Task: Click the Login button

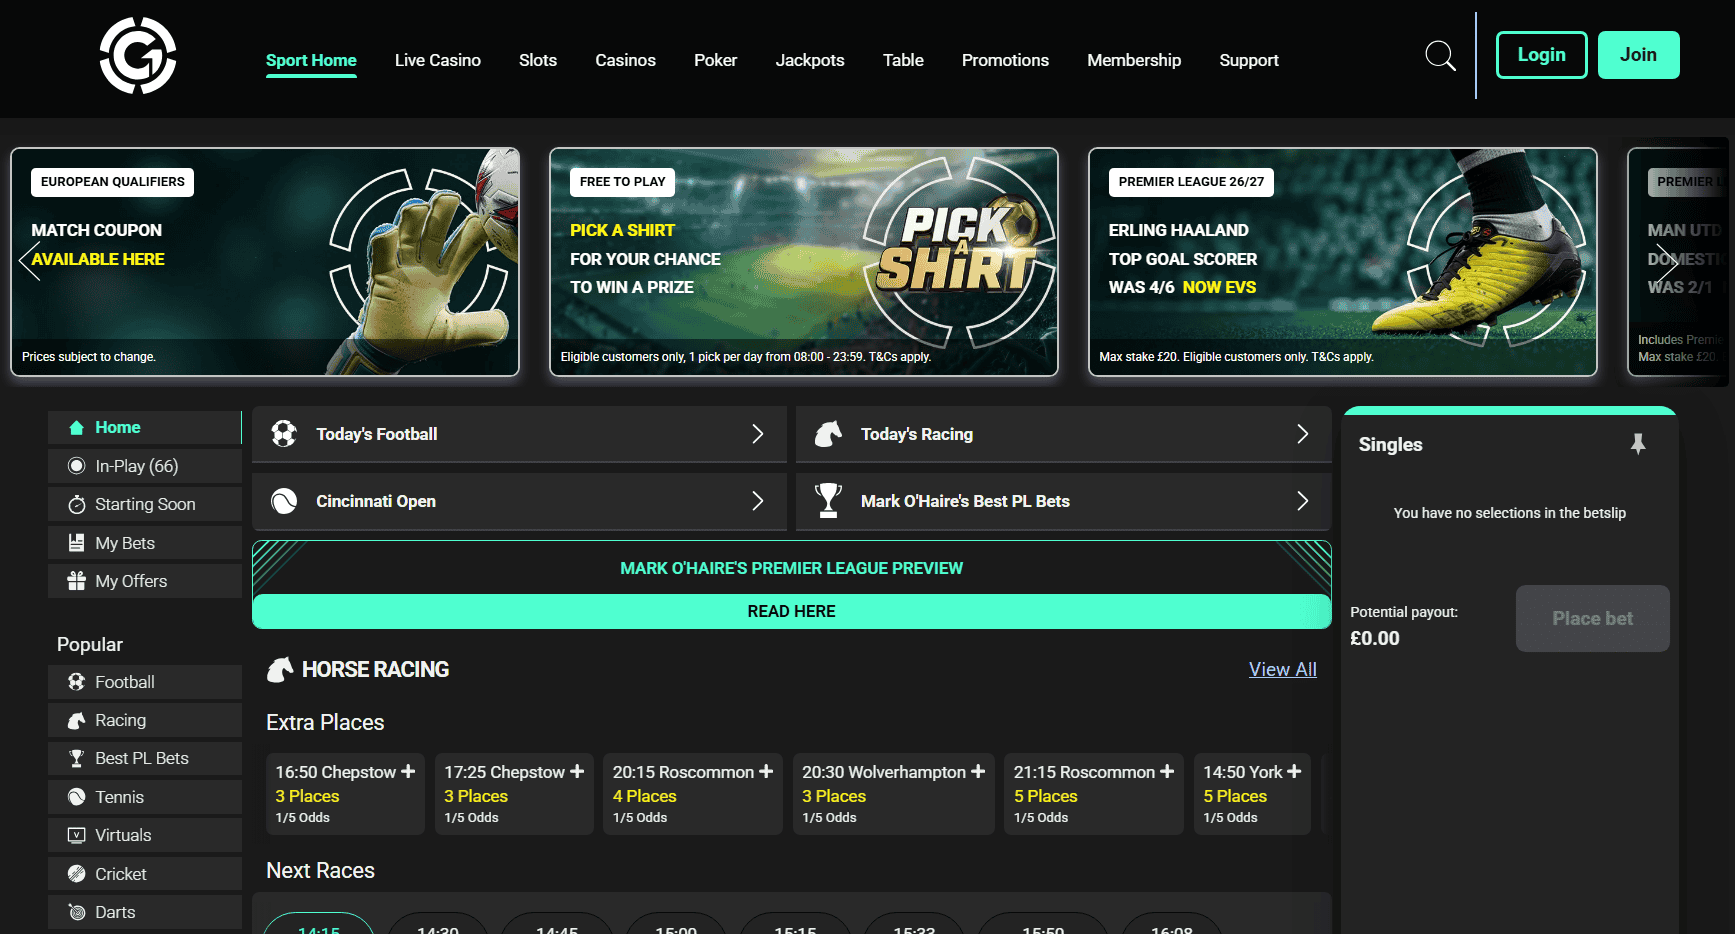Action: tap(1542, 55)
